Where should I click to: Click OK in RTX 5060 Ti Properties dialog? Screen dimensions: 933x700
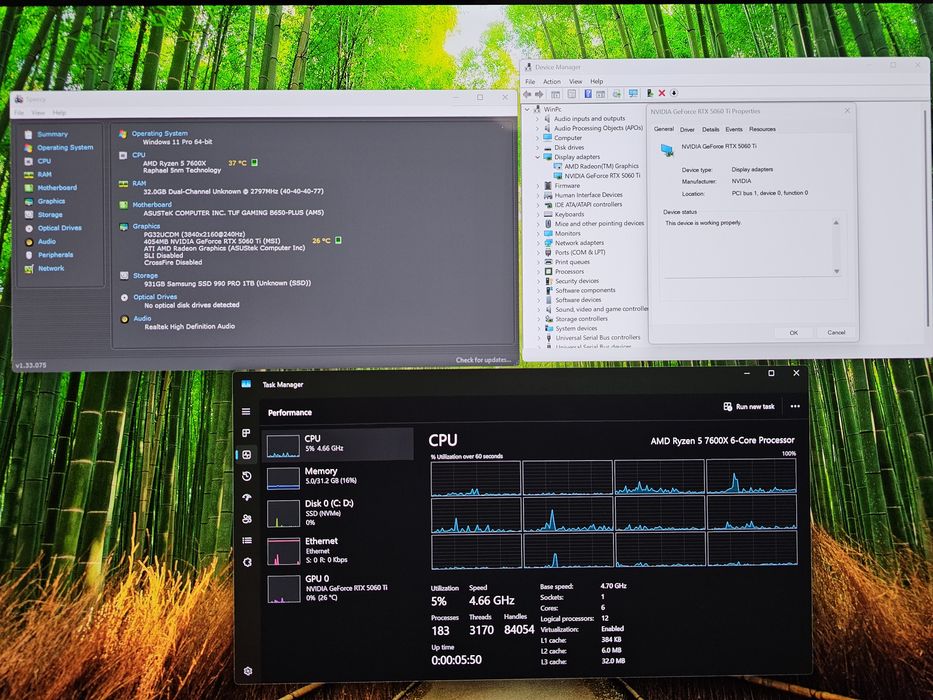click(794, 333)
